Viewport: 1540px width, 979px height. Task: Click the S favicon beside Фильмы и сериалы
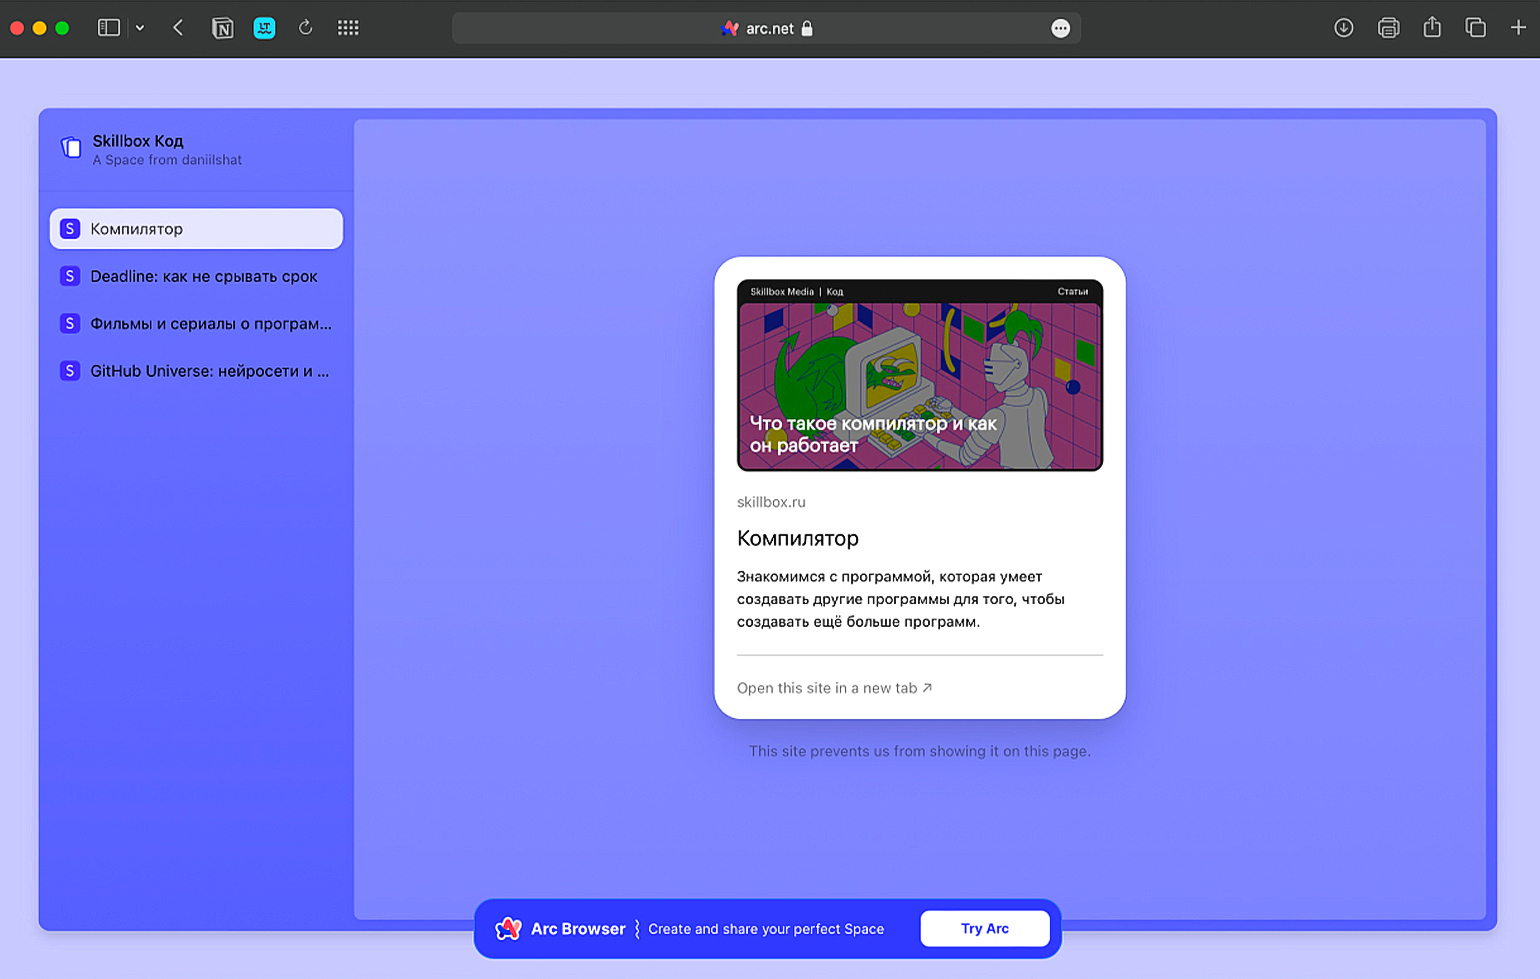(70, 323)
